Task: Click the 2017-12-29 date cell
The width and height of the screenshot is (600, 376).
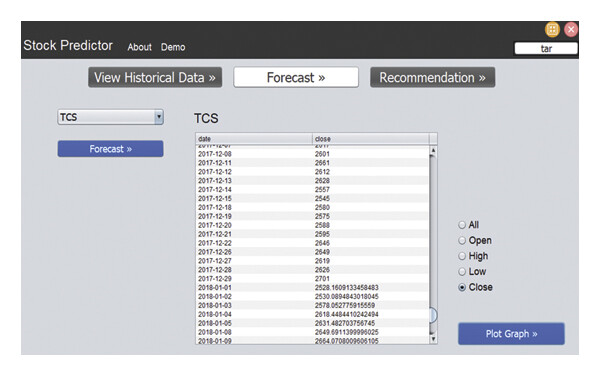Action: click(x=254, y=278)
